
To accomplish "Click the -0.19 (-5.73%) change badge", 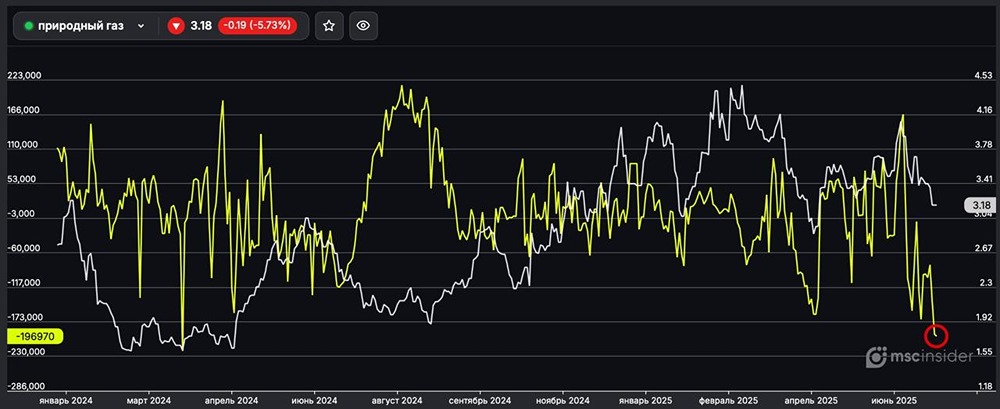I will coord(258,26).
